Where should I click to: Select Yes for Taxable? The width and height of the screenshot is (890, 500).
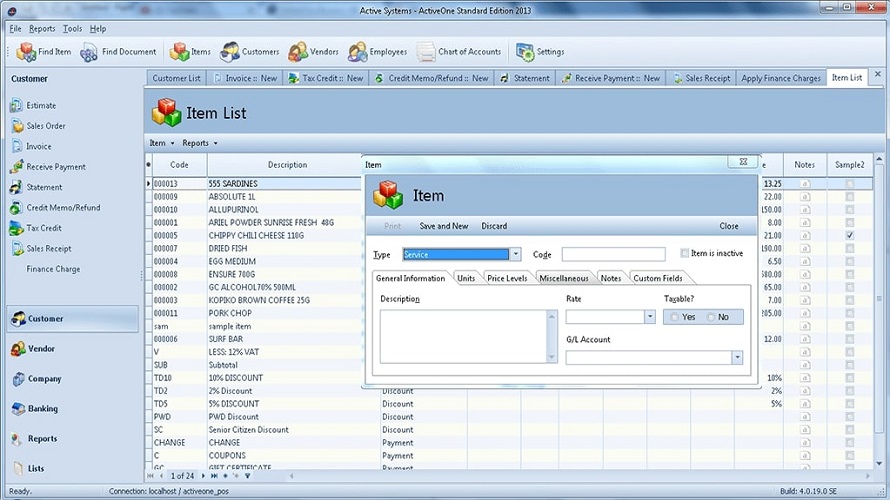[x=674, y=317]
